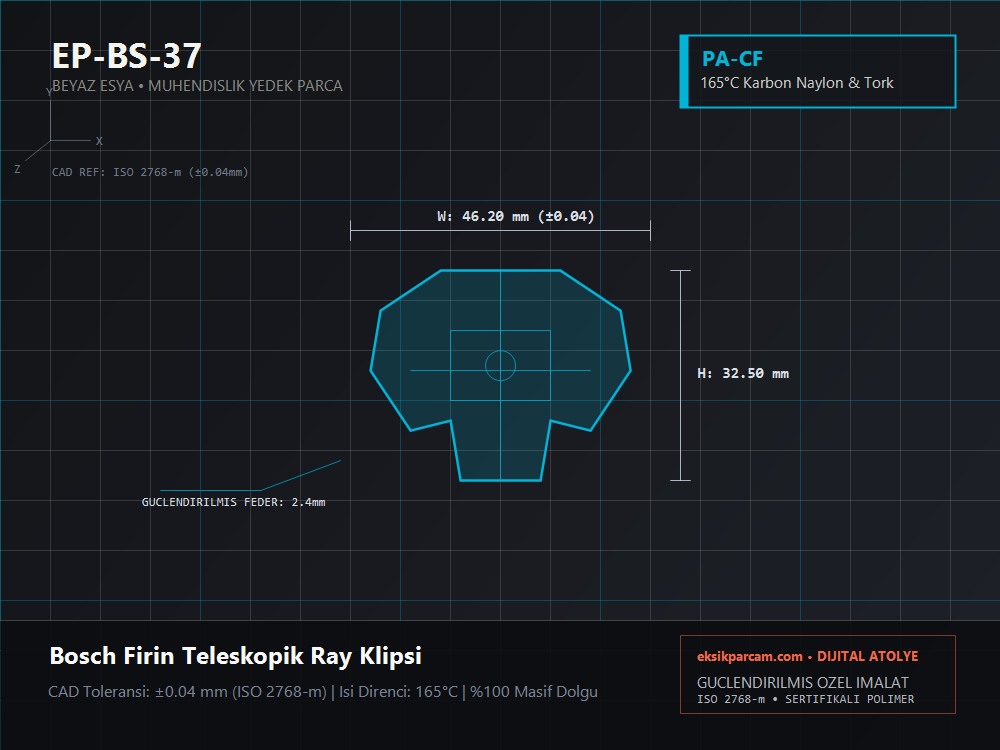Click the vertical height dimension line
Screen dimensions: 1000x750
coord(680,375)
